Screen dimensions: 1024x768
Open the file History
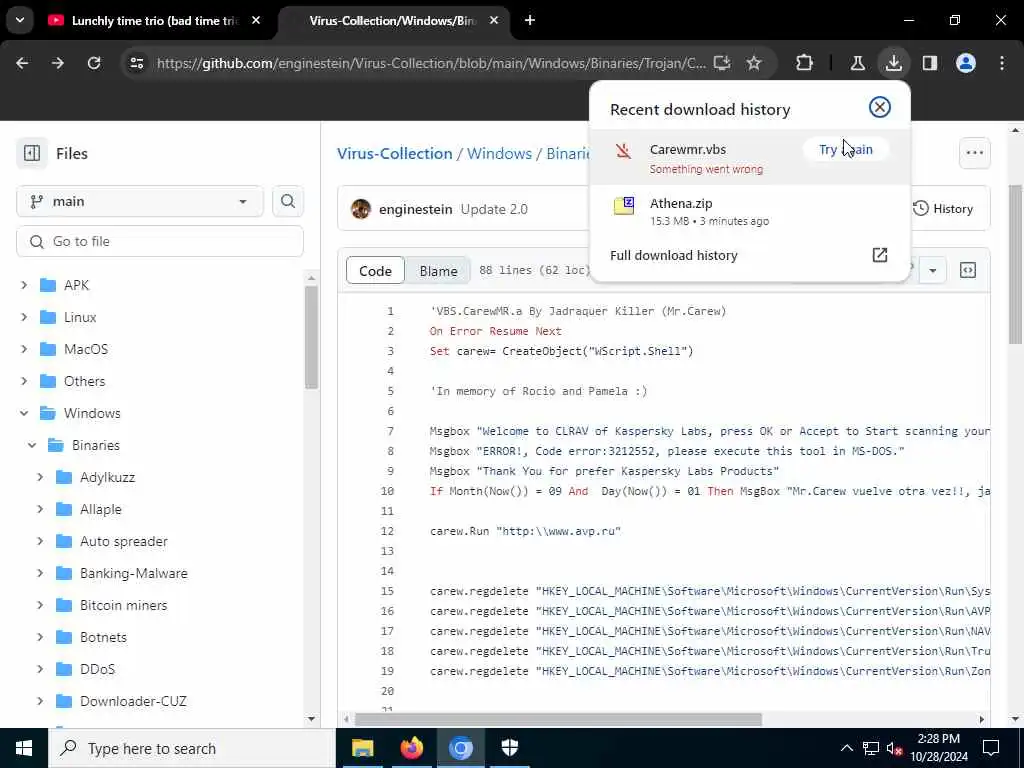pos(943,209)
